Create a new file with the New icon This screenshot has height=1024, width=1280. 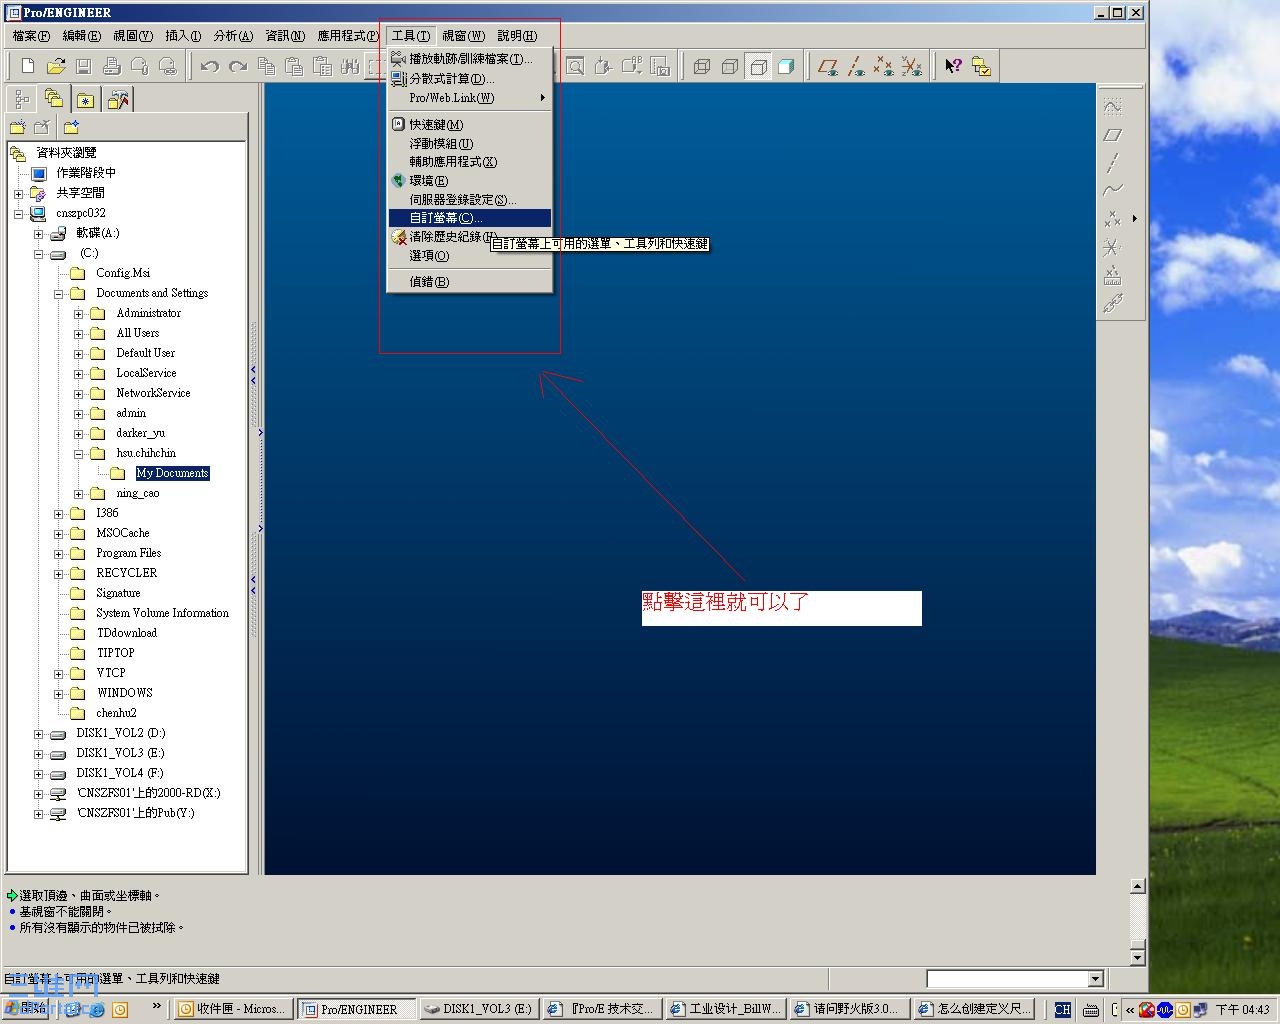click(28, 66)
